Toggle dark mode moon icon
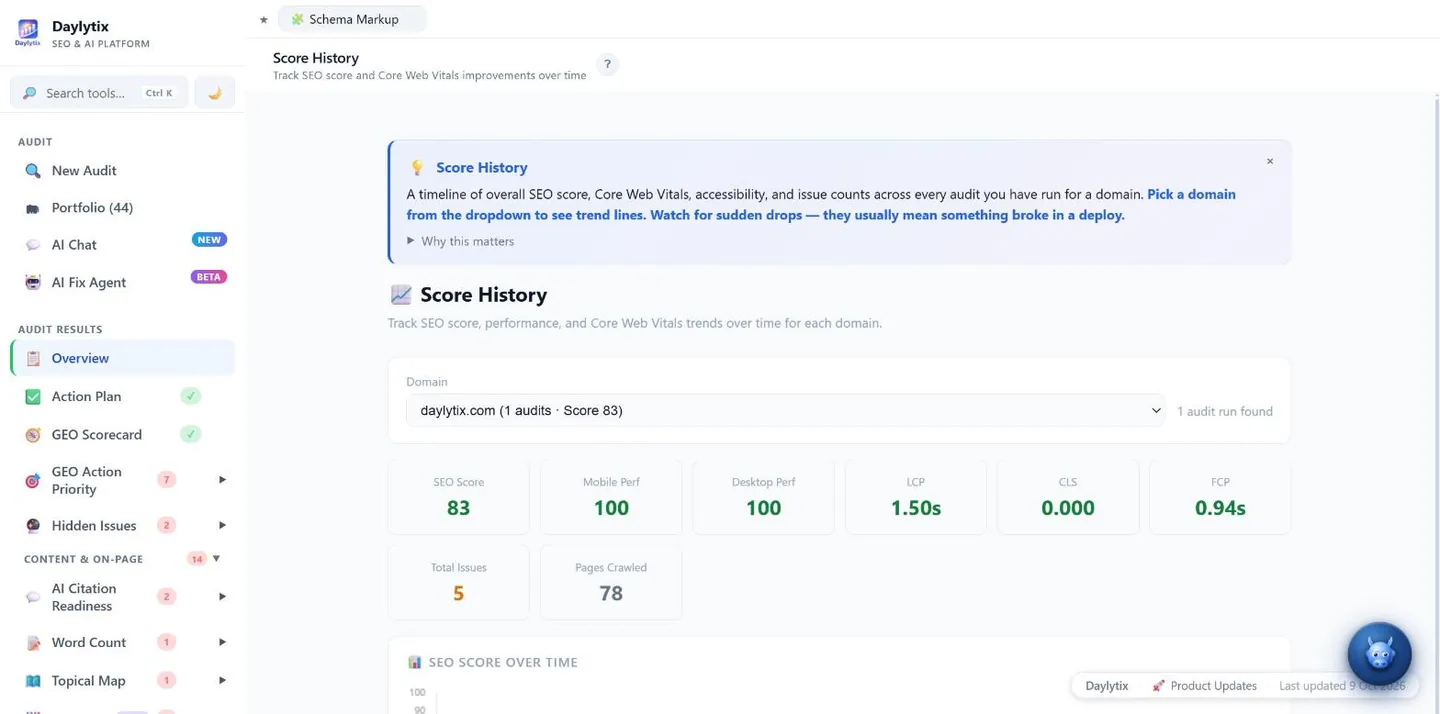 tap(214, 93)
